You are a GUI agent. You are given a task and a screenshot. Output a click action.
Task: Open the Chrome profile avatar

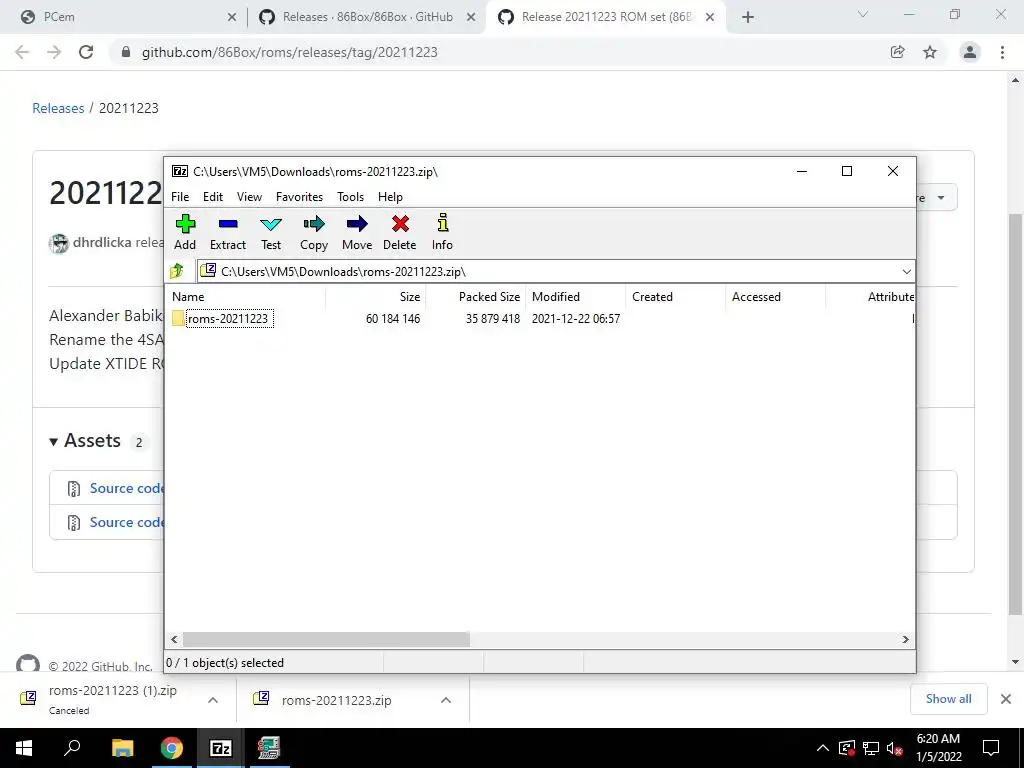click(970, 52)
